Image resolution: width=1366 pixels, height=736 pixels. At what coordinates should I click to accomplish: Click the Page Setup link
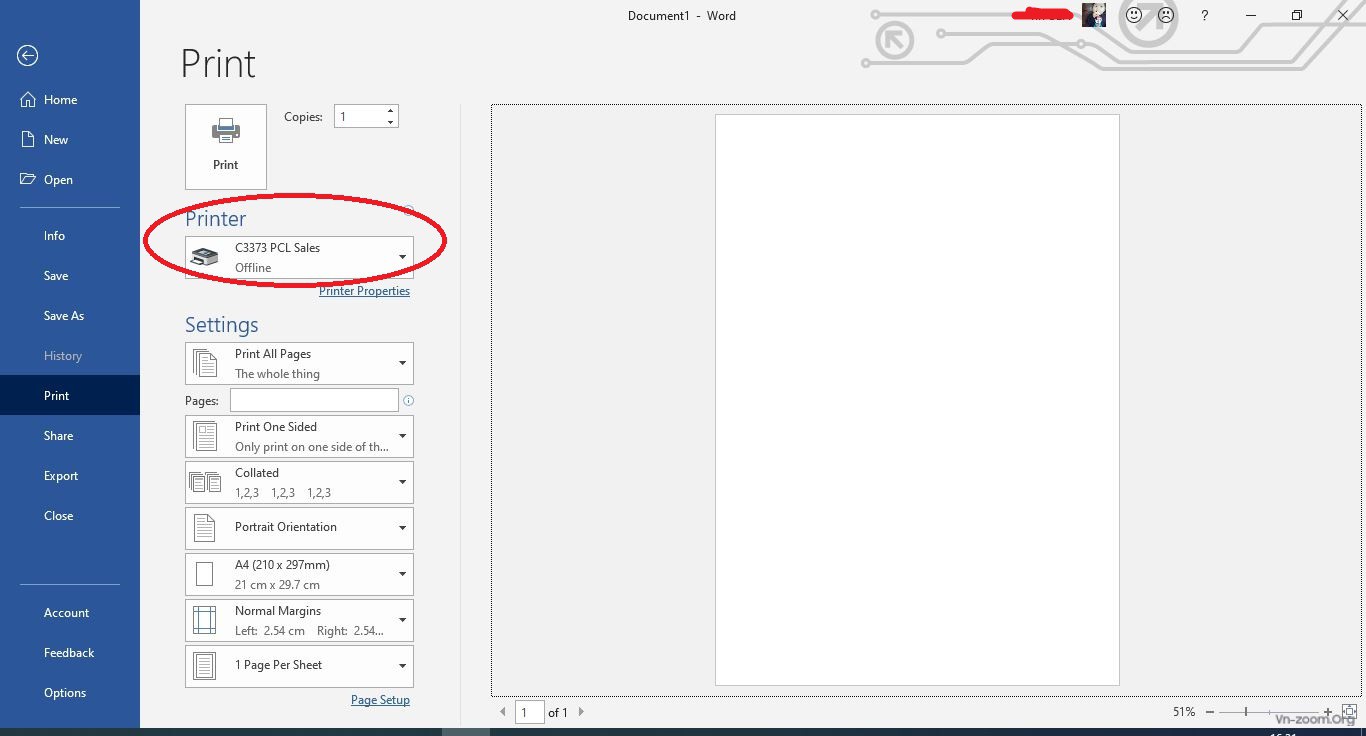tap(380, 700)
